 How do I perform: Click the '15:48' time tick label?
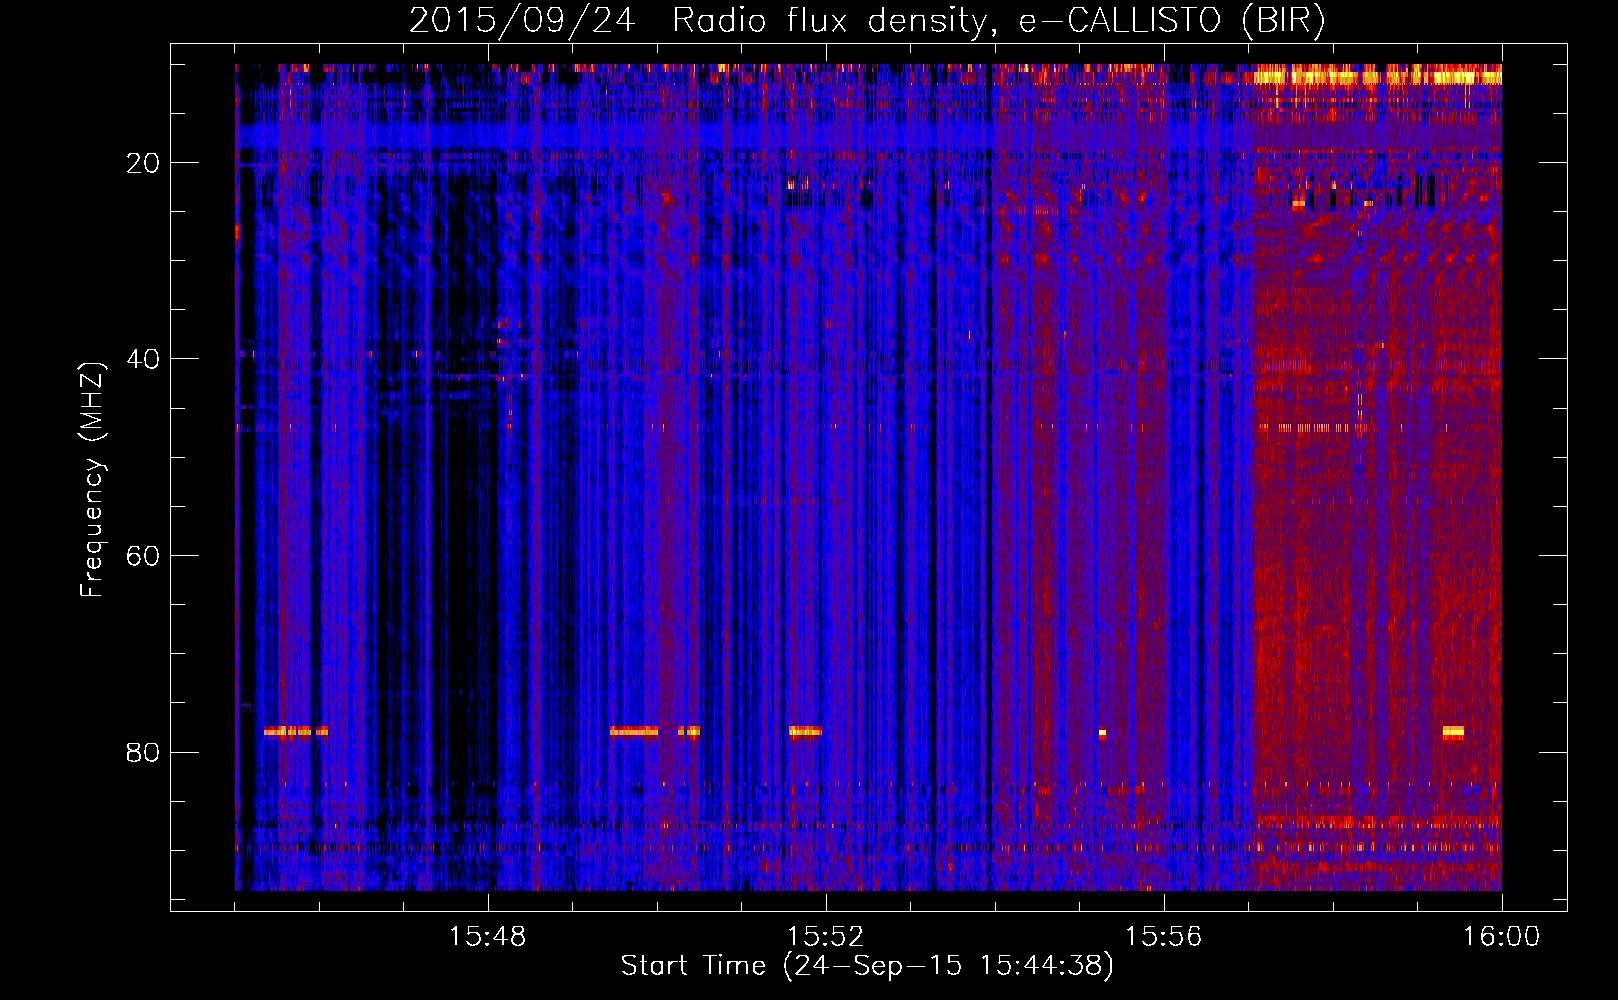tap(488, 937)
